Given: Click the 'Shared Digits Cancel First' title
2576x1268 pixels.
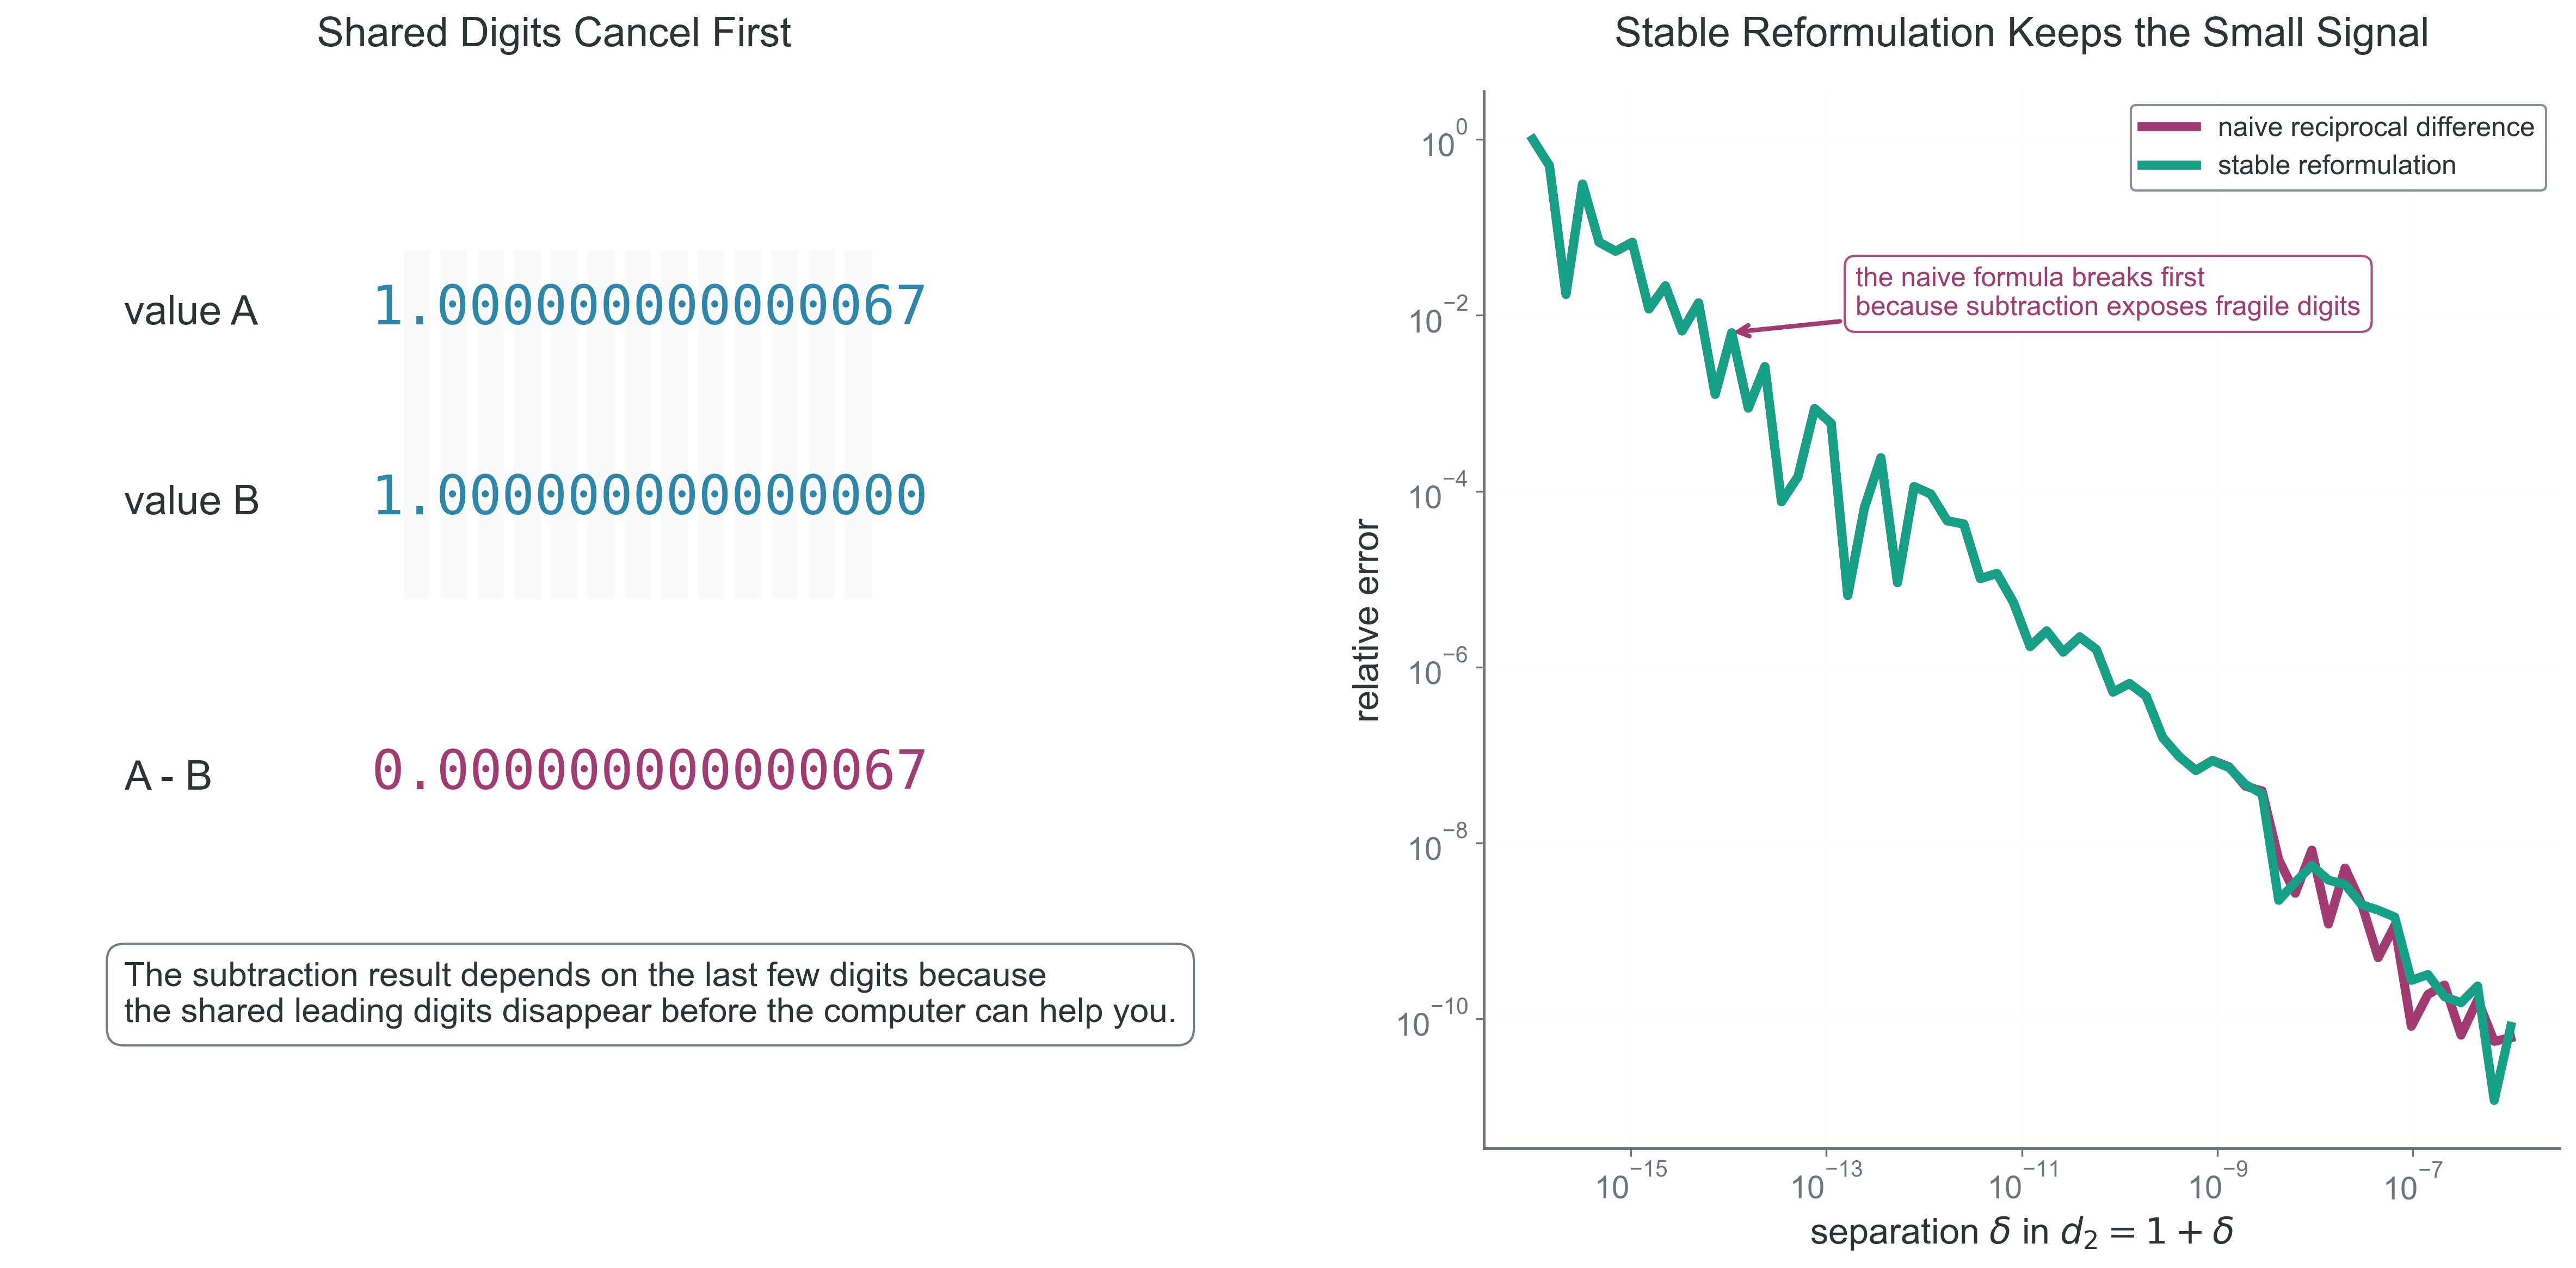Looking at the screenshot, I should point(553,33).
